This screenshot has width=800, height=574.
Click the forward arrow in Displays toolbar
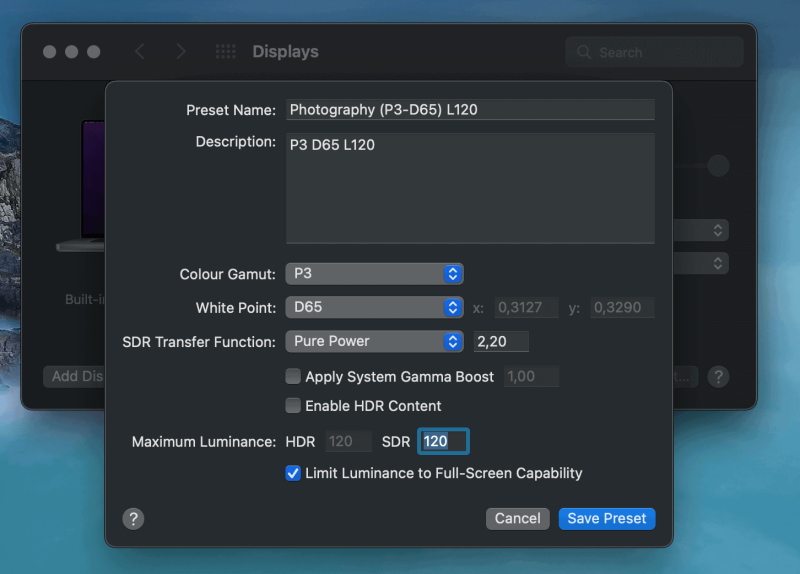coord(180,52)
